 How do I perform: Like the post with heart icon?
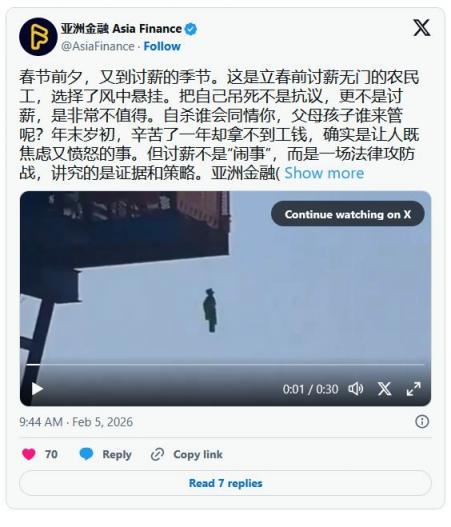pos(29,454)
